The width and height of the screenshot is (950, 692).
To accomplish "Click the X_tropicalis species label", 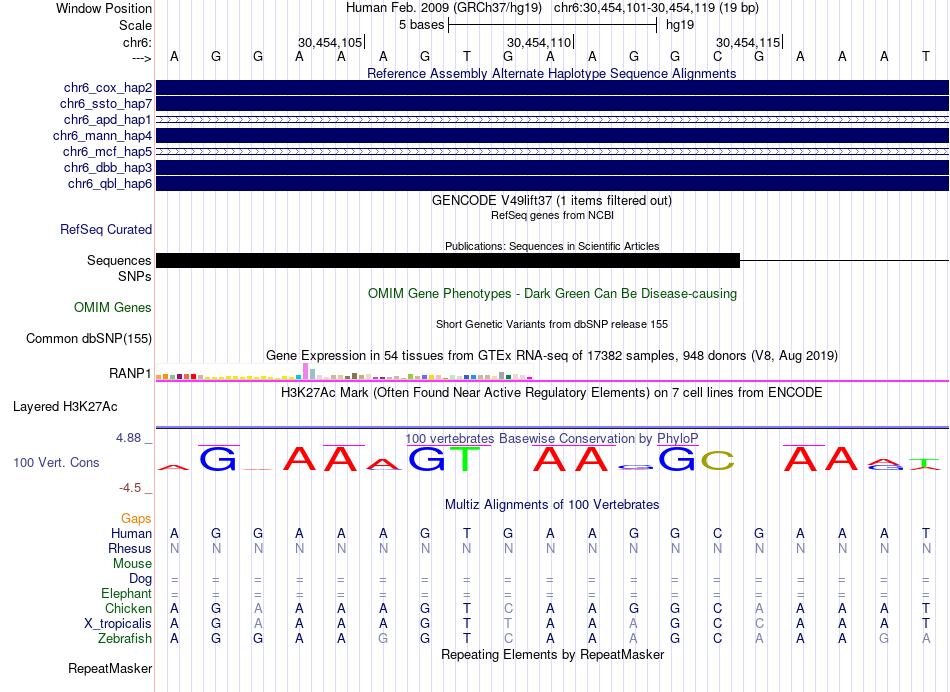I will click(x=118, y=624).
